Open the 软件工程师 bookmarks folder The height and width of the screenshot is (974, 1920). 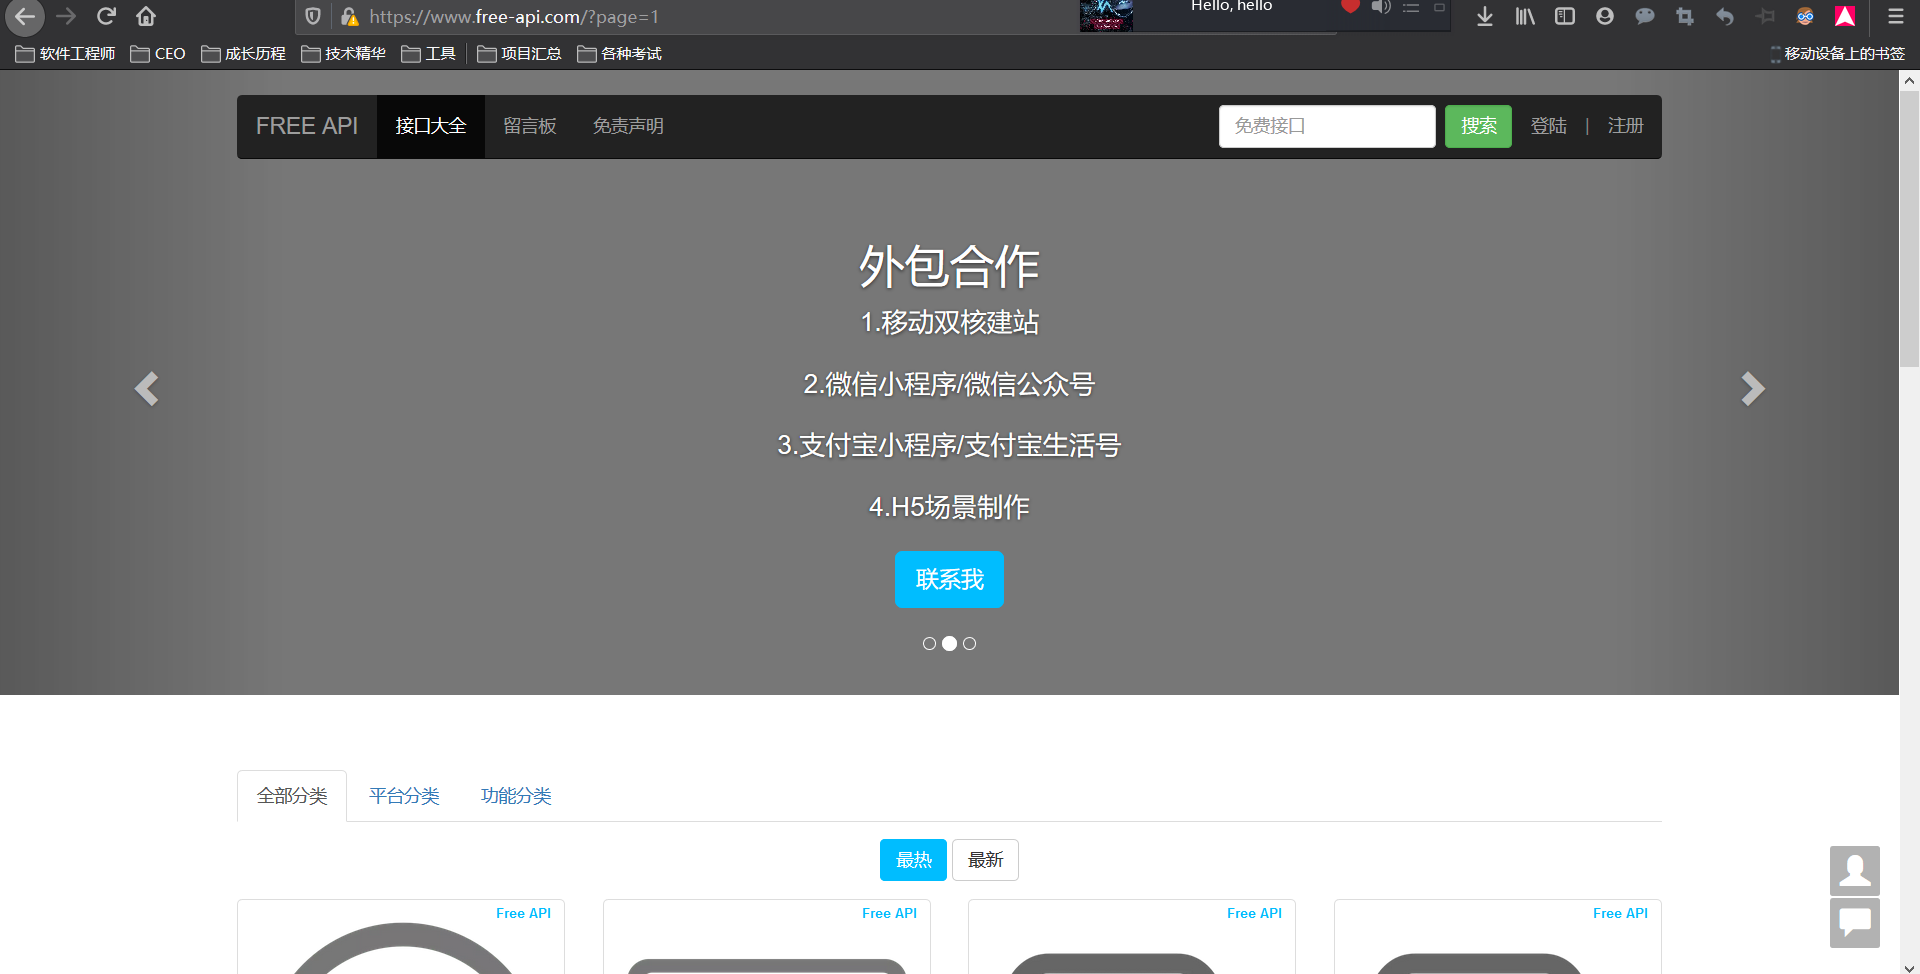coord(65,53)
